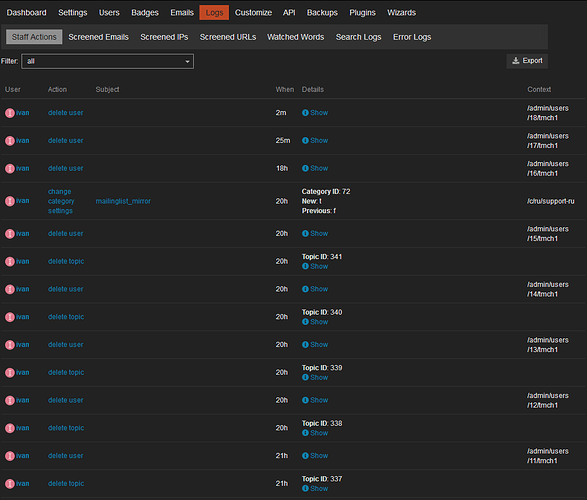
Task: Click the delete topic action for Topic 340
Action: (x=66, y=317)
